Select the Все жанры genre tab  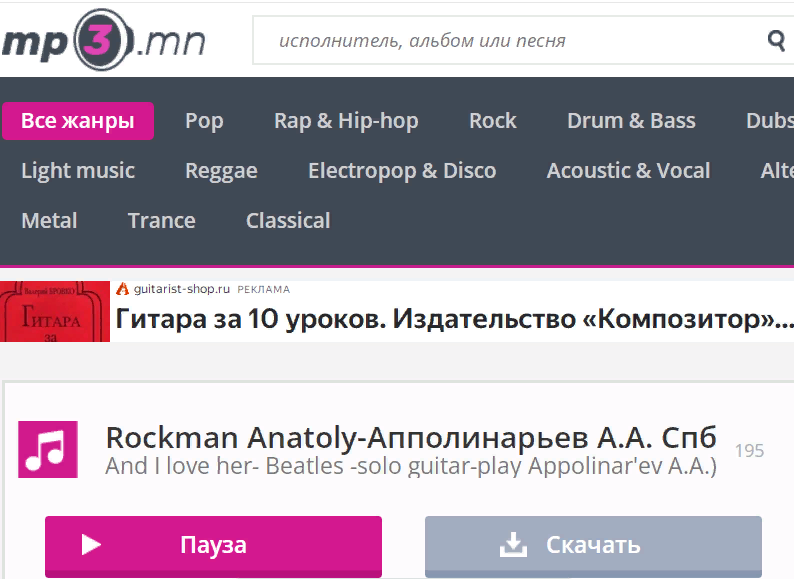pos(78,121)
